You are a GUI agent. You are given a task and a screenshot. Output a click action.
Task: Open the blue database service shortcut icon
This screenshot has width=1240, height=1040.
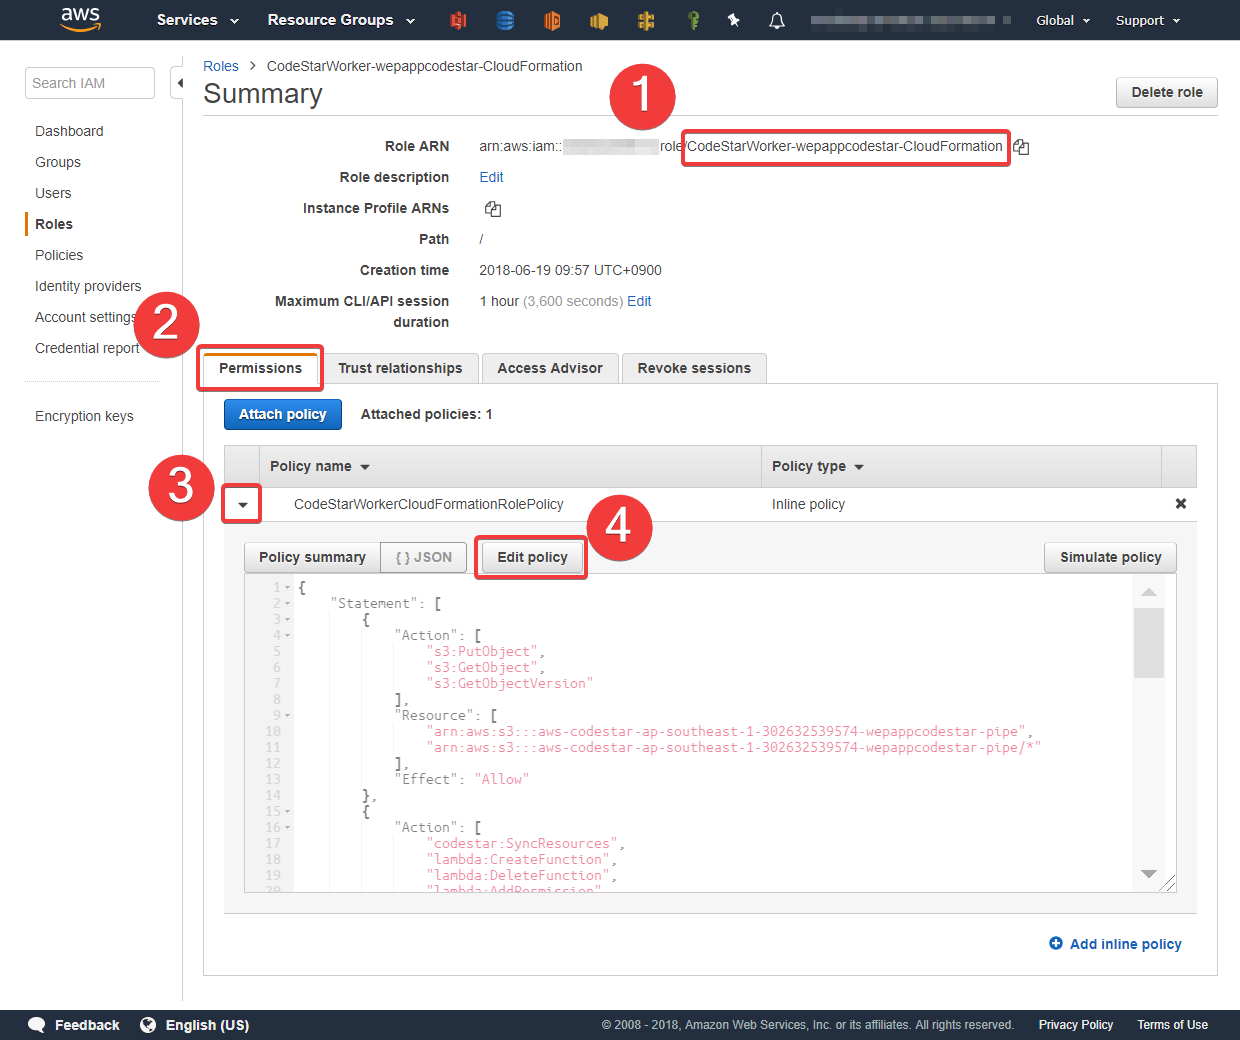[x=505, y=20]
